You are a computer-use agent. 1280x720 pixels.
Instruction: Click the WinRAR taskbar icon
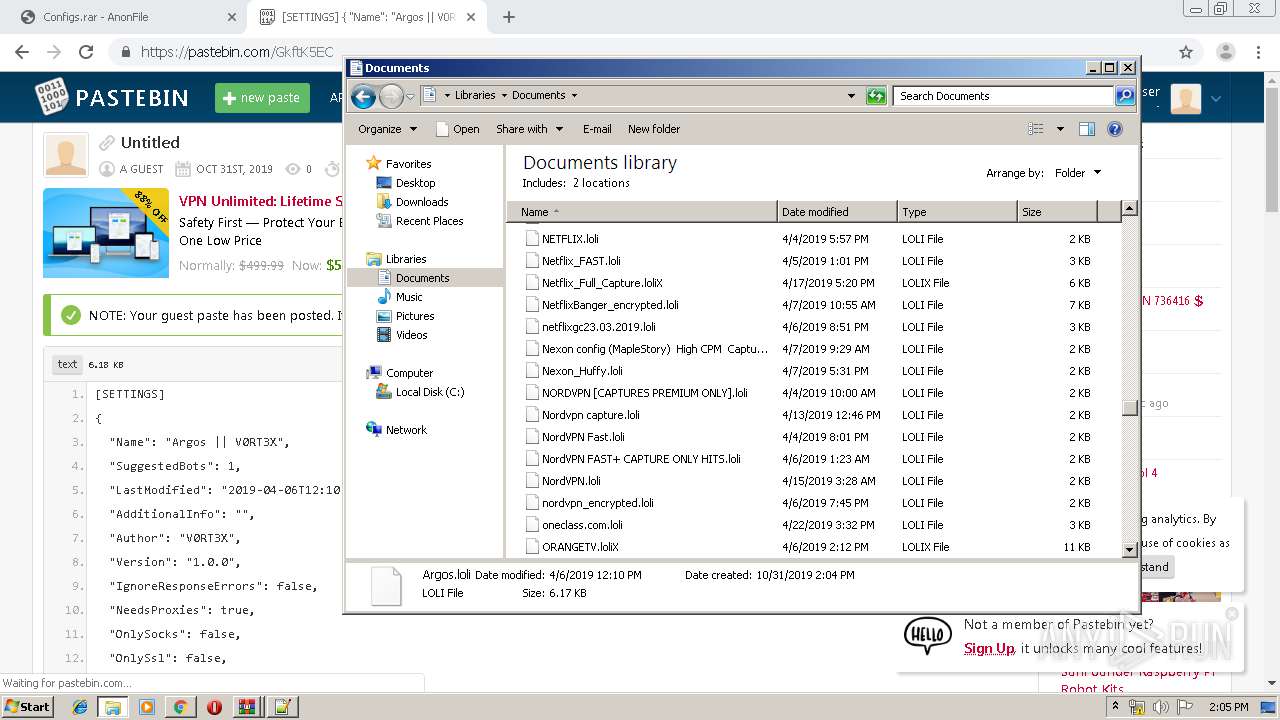[x=247, y=707]
